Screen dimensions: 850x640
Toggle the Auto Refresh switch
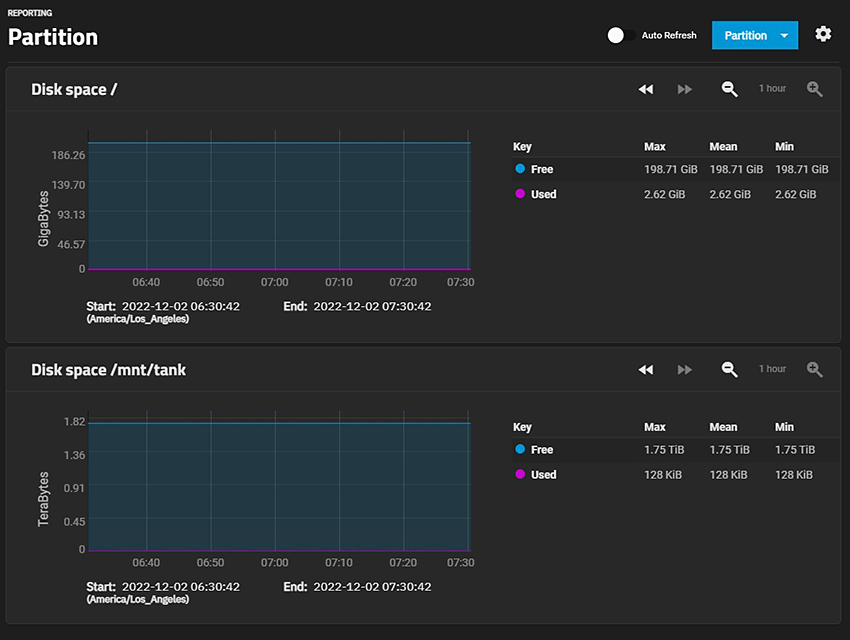click(x=621, y=35)
